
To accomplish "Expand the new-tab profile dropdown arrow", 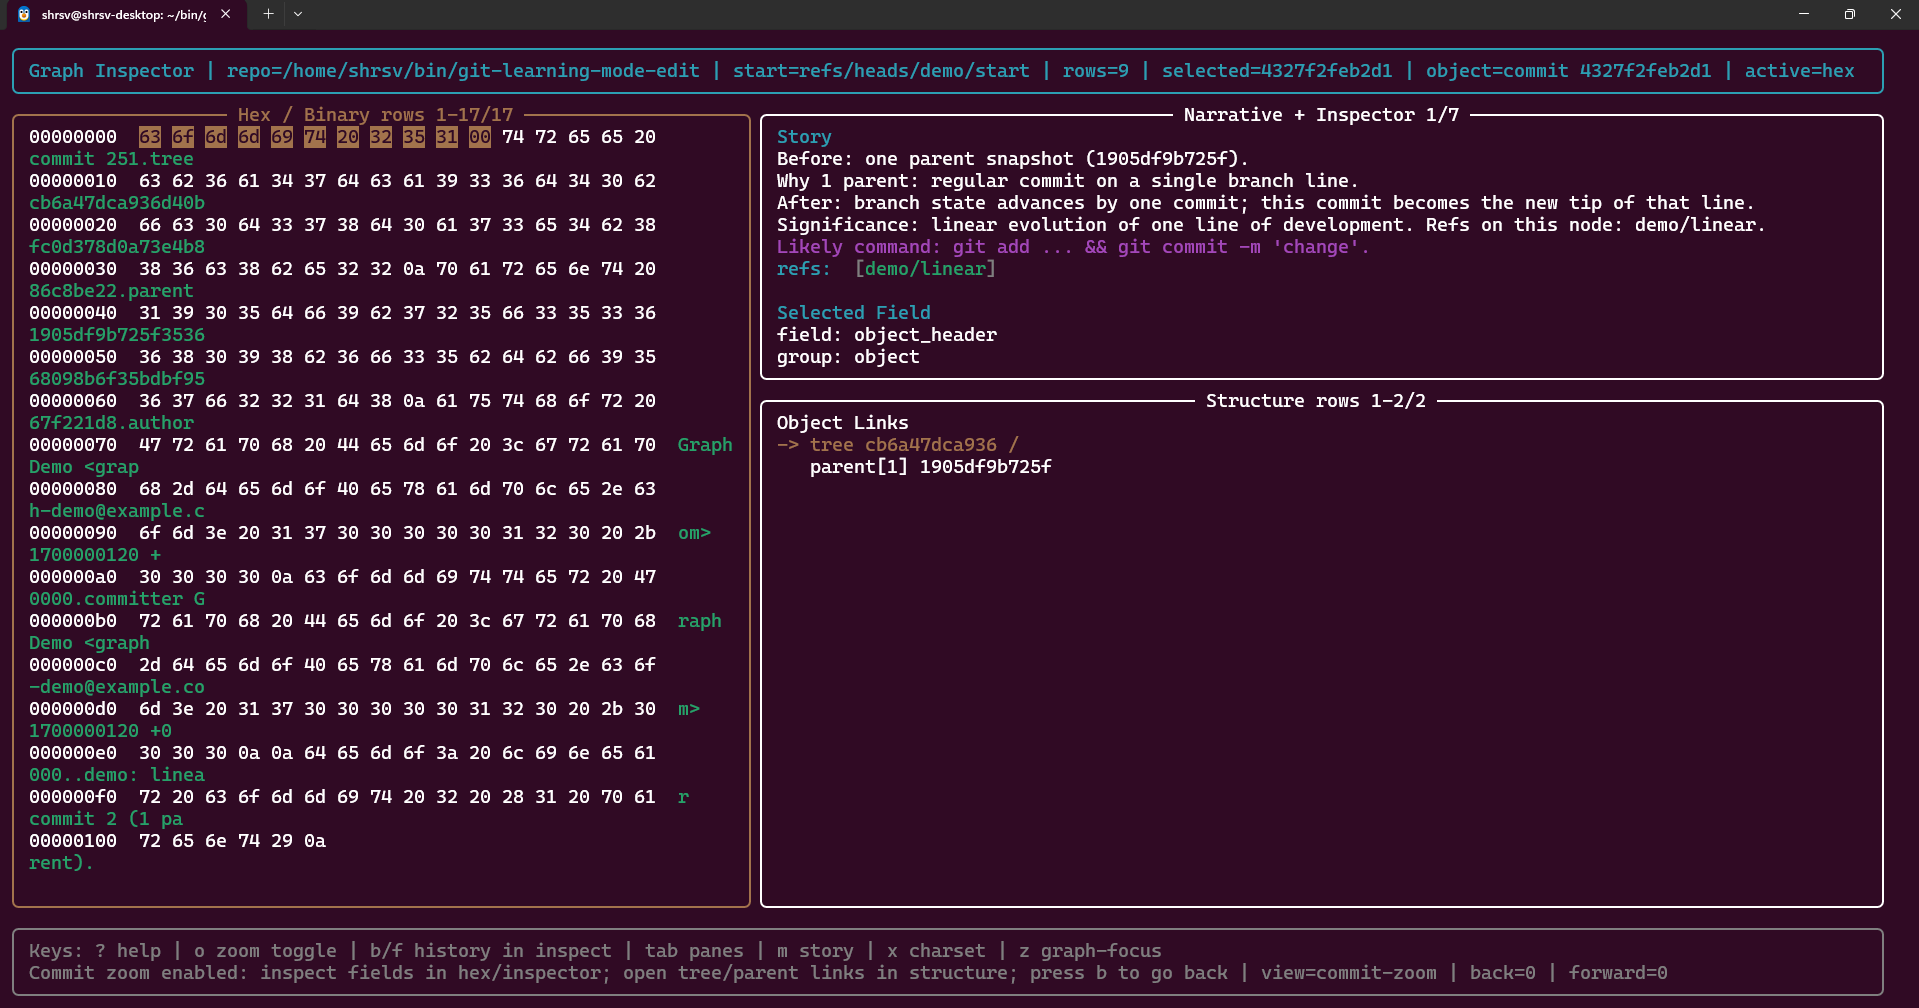I will pyautogui.click(x=298, y=14).
